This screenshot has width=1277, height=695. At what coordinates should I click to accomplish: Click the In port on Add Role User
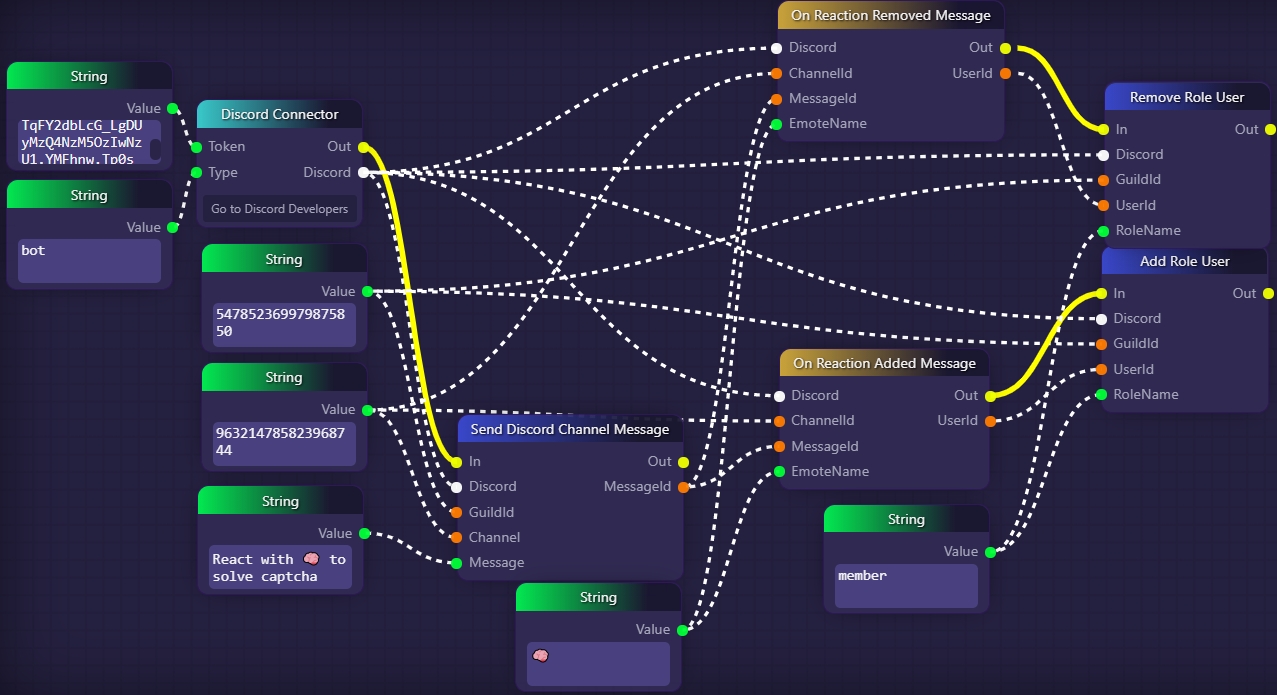point(1102,294)
